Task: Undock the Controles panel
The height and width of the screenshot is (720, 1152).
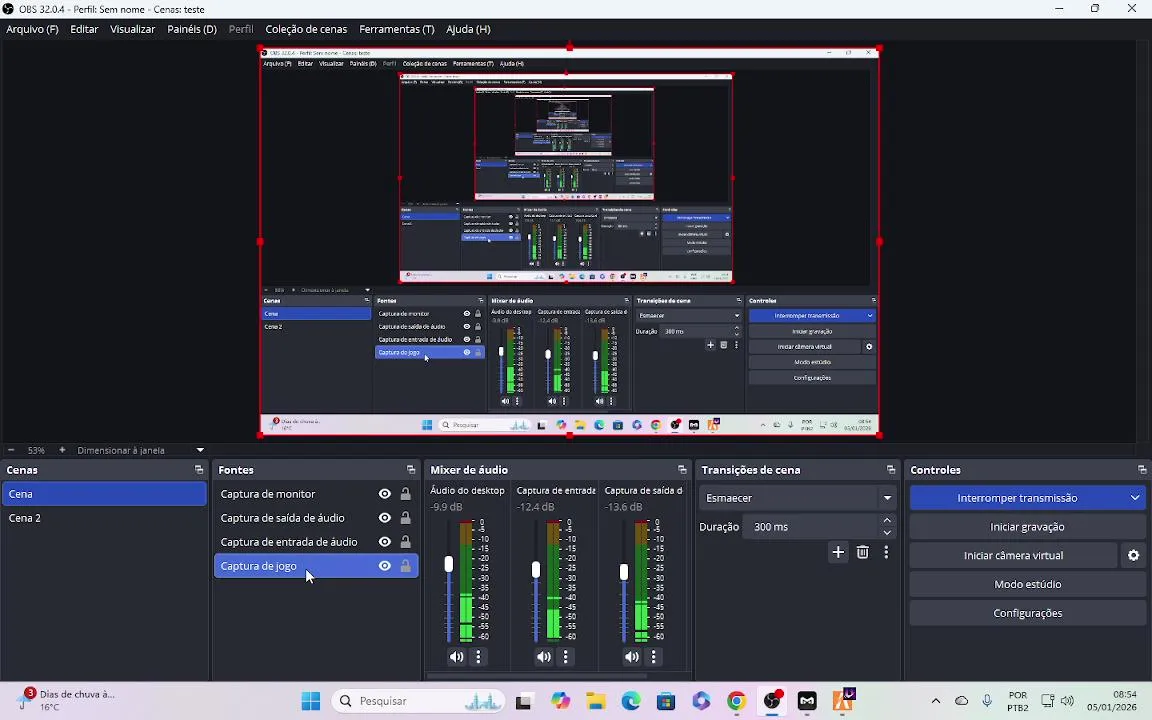Action: [1142, 470]
